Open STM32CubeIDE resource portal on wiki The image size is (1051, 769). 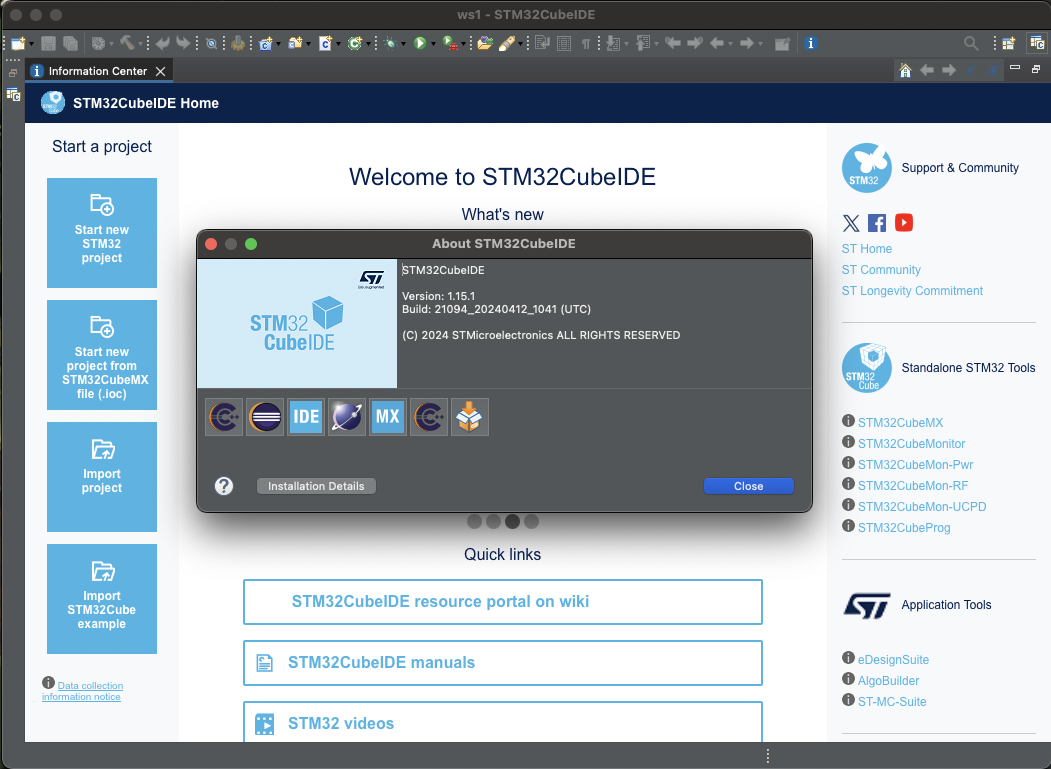pos(503,601)
